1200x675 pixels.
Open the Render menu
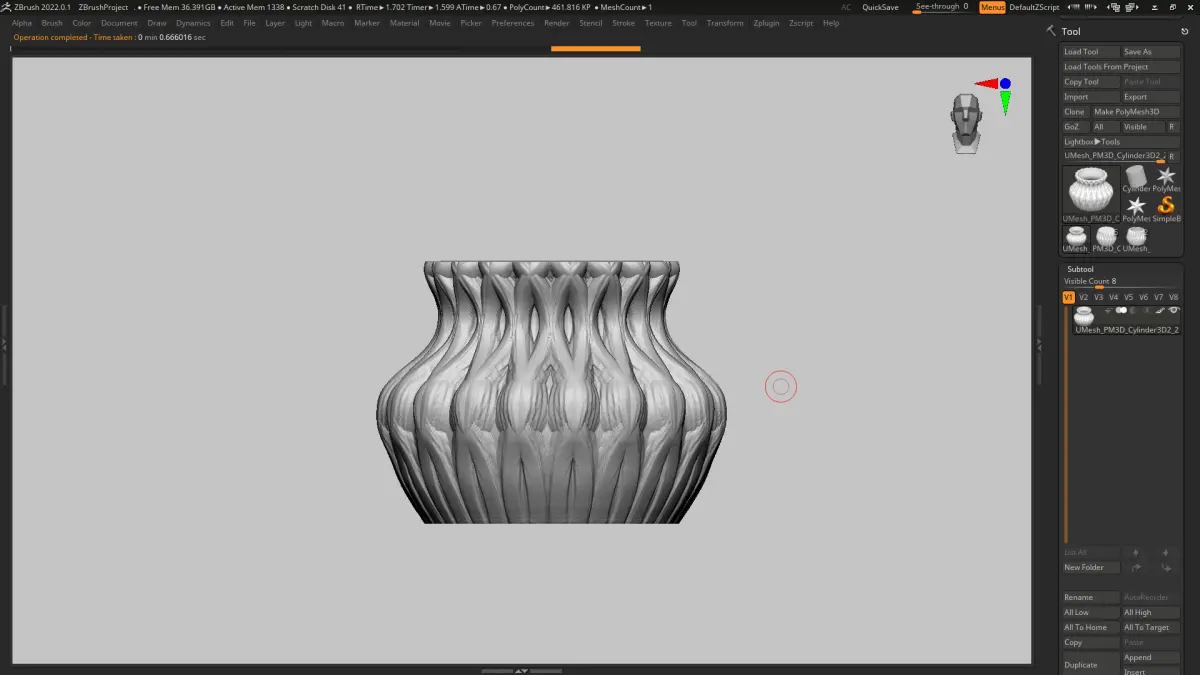click(x=557, y=23)
